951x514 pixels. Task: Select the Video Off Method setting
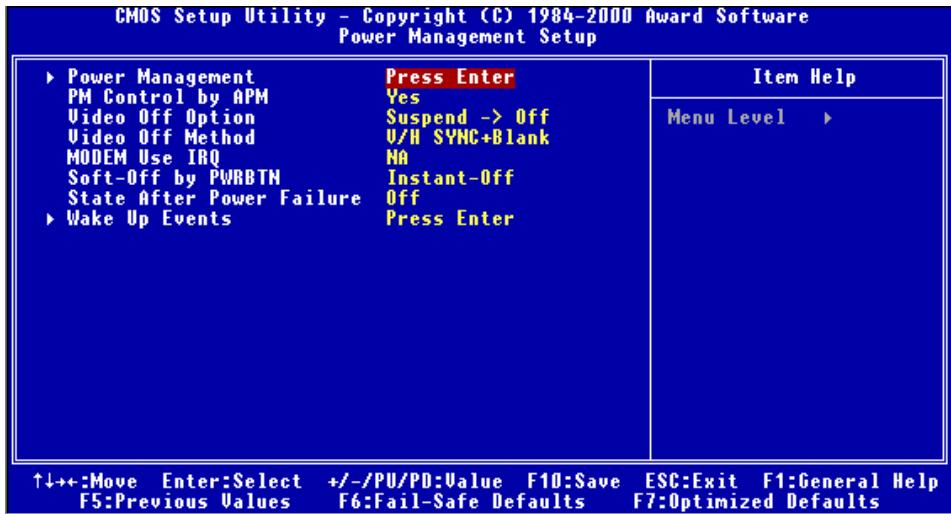pyautogui.click(x=161, y=137)
